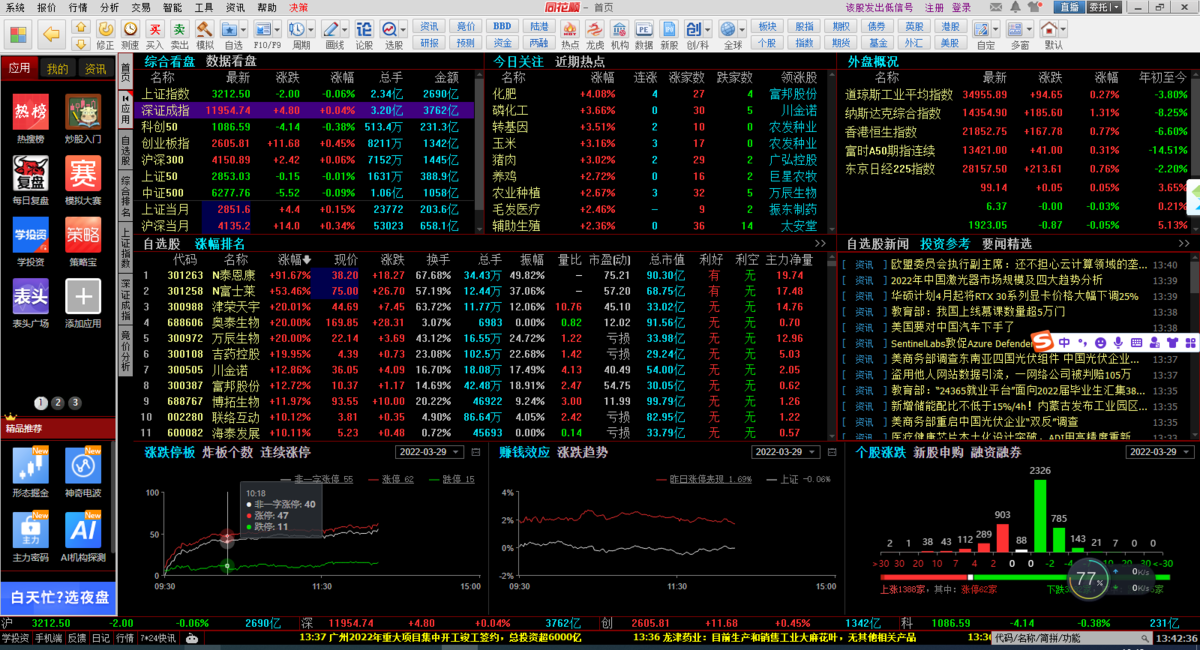The image size is (1200, 650).
Task: Open news item about 华硕 RTX 30
Action: point(1015,296)
